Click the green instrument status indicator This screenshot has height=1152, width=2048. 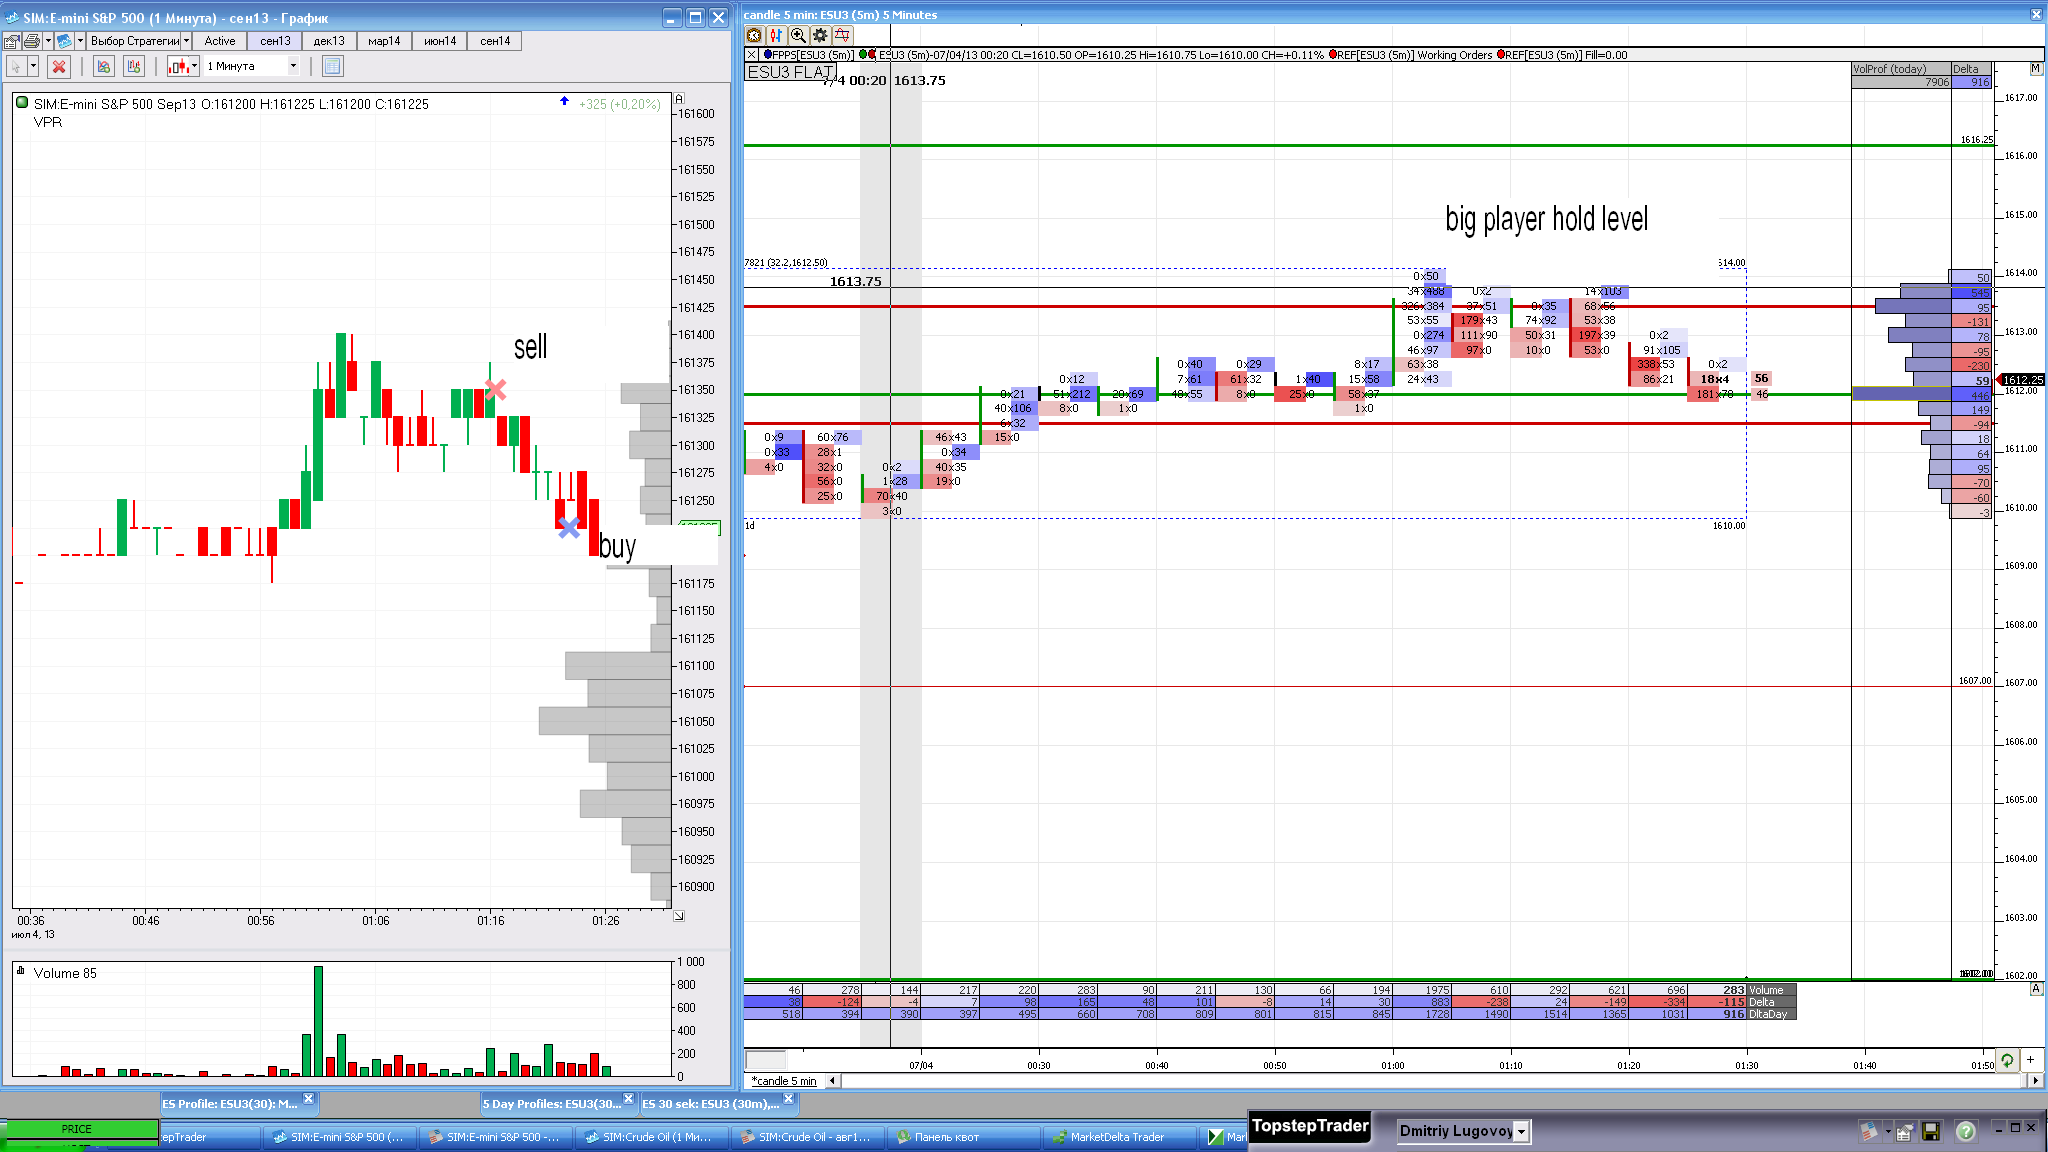coord(22,102)
